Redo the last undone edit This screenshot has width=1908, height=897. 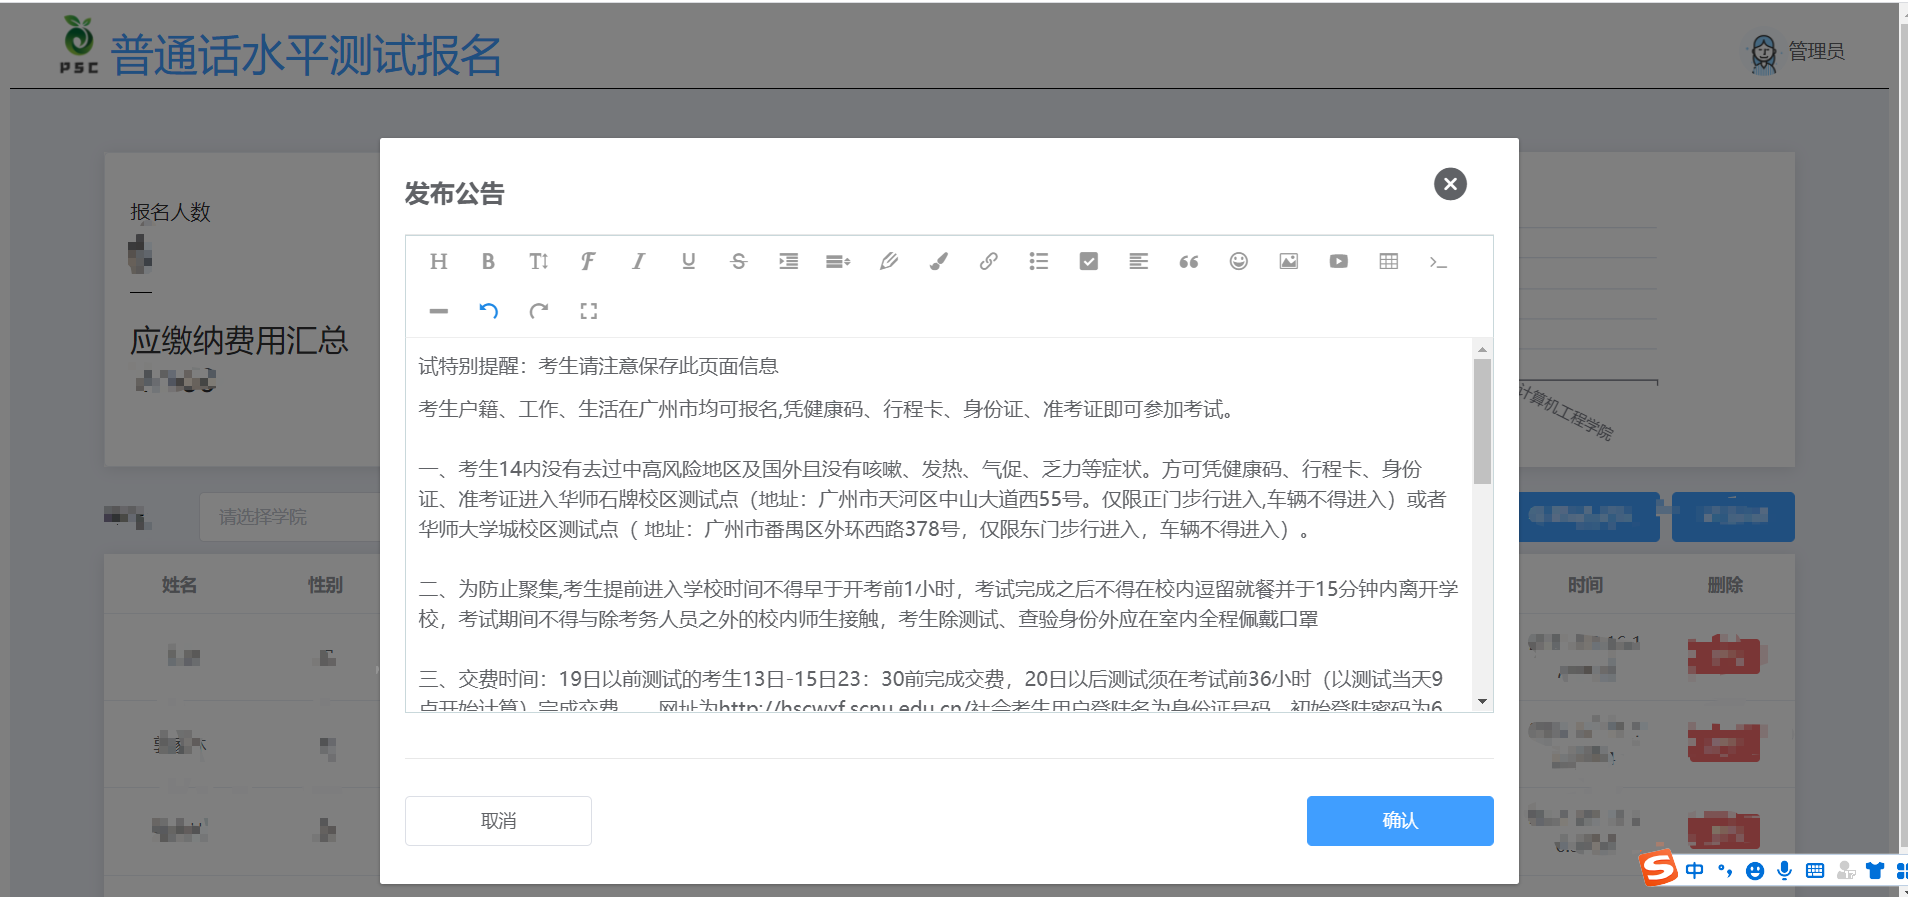pyautogui.click(x=538, y=311)
